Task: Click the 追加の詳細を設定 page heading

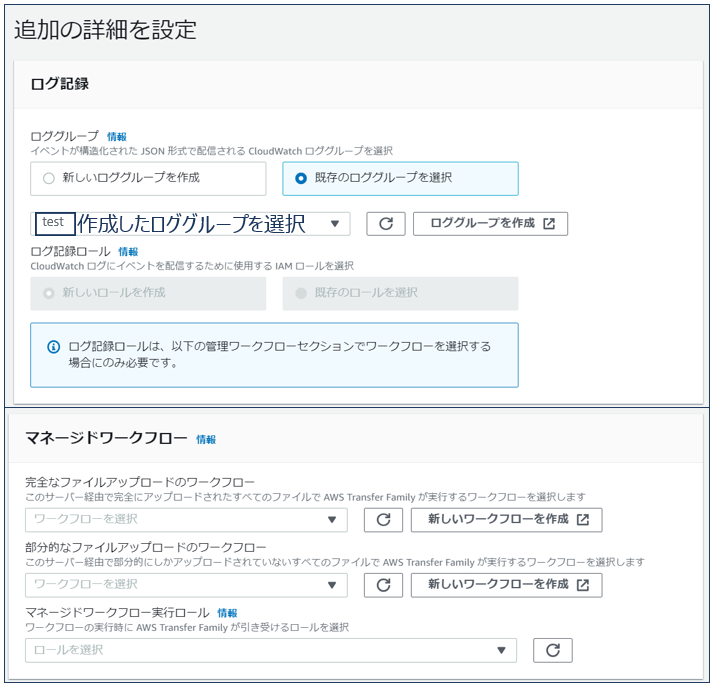Action: tap(105, 30)
